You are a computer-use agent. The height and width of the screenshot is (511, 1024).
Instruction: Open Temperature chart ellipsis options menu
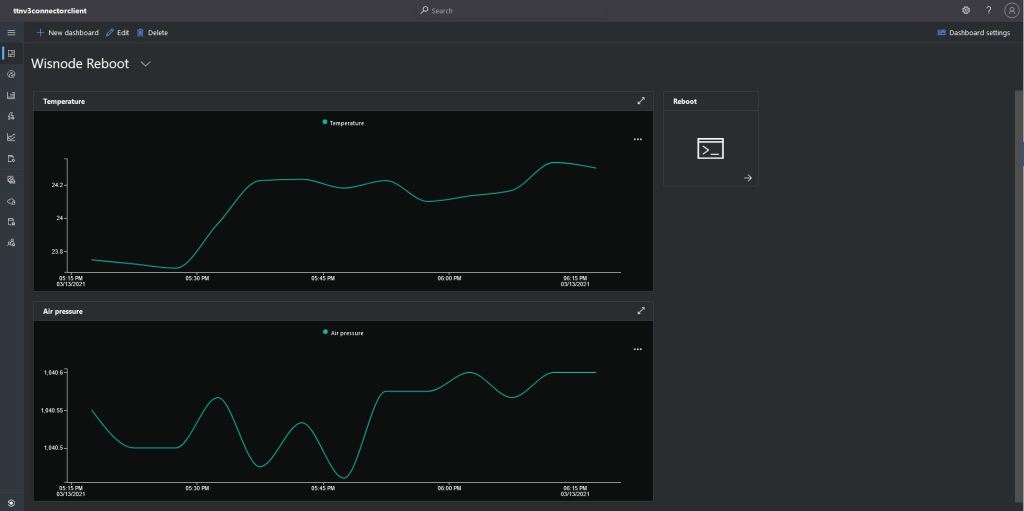(x=637, y=139)
